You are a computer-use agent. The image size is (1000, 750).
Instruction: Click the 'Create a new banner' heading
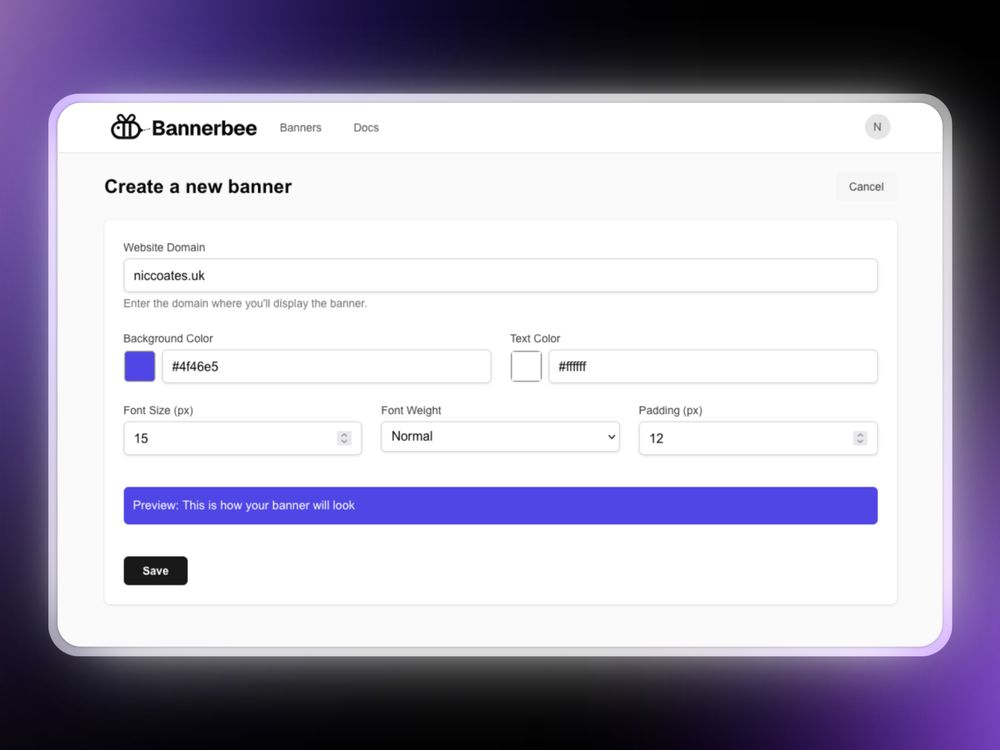[198, 186]
